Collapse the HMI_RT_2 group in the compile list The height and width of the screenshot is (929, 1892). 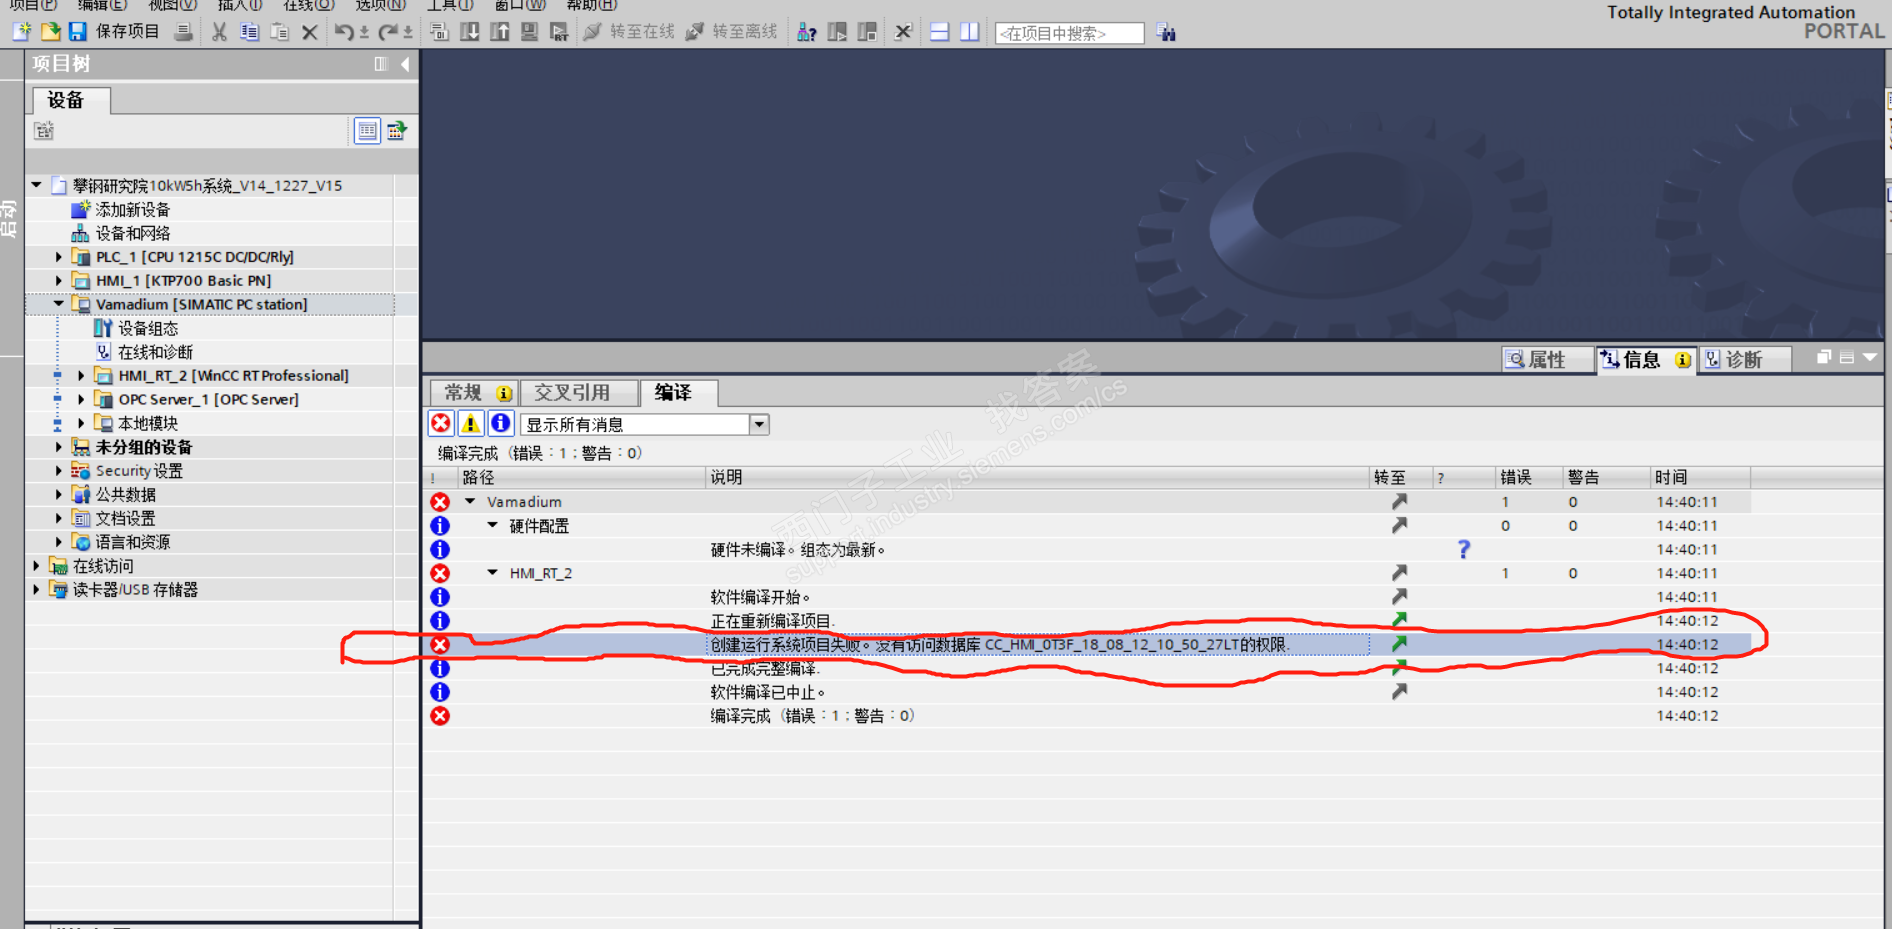[492, 573]
